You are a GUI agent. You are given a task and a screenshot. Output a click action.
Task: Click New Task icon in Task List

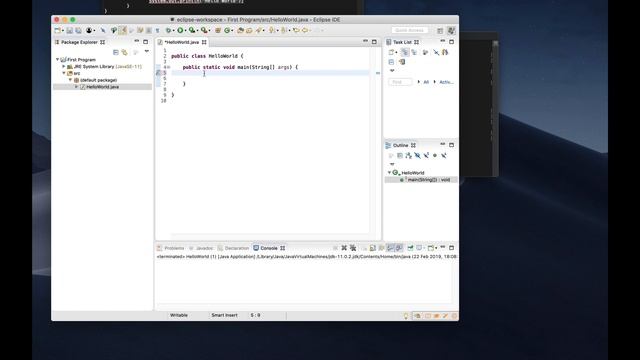(391, 52)
